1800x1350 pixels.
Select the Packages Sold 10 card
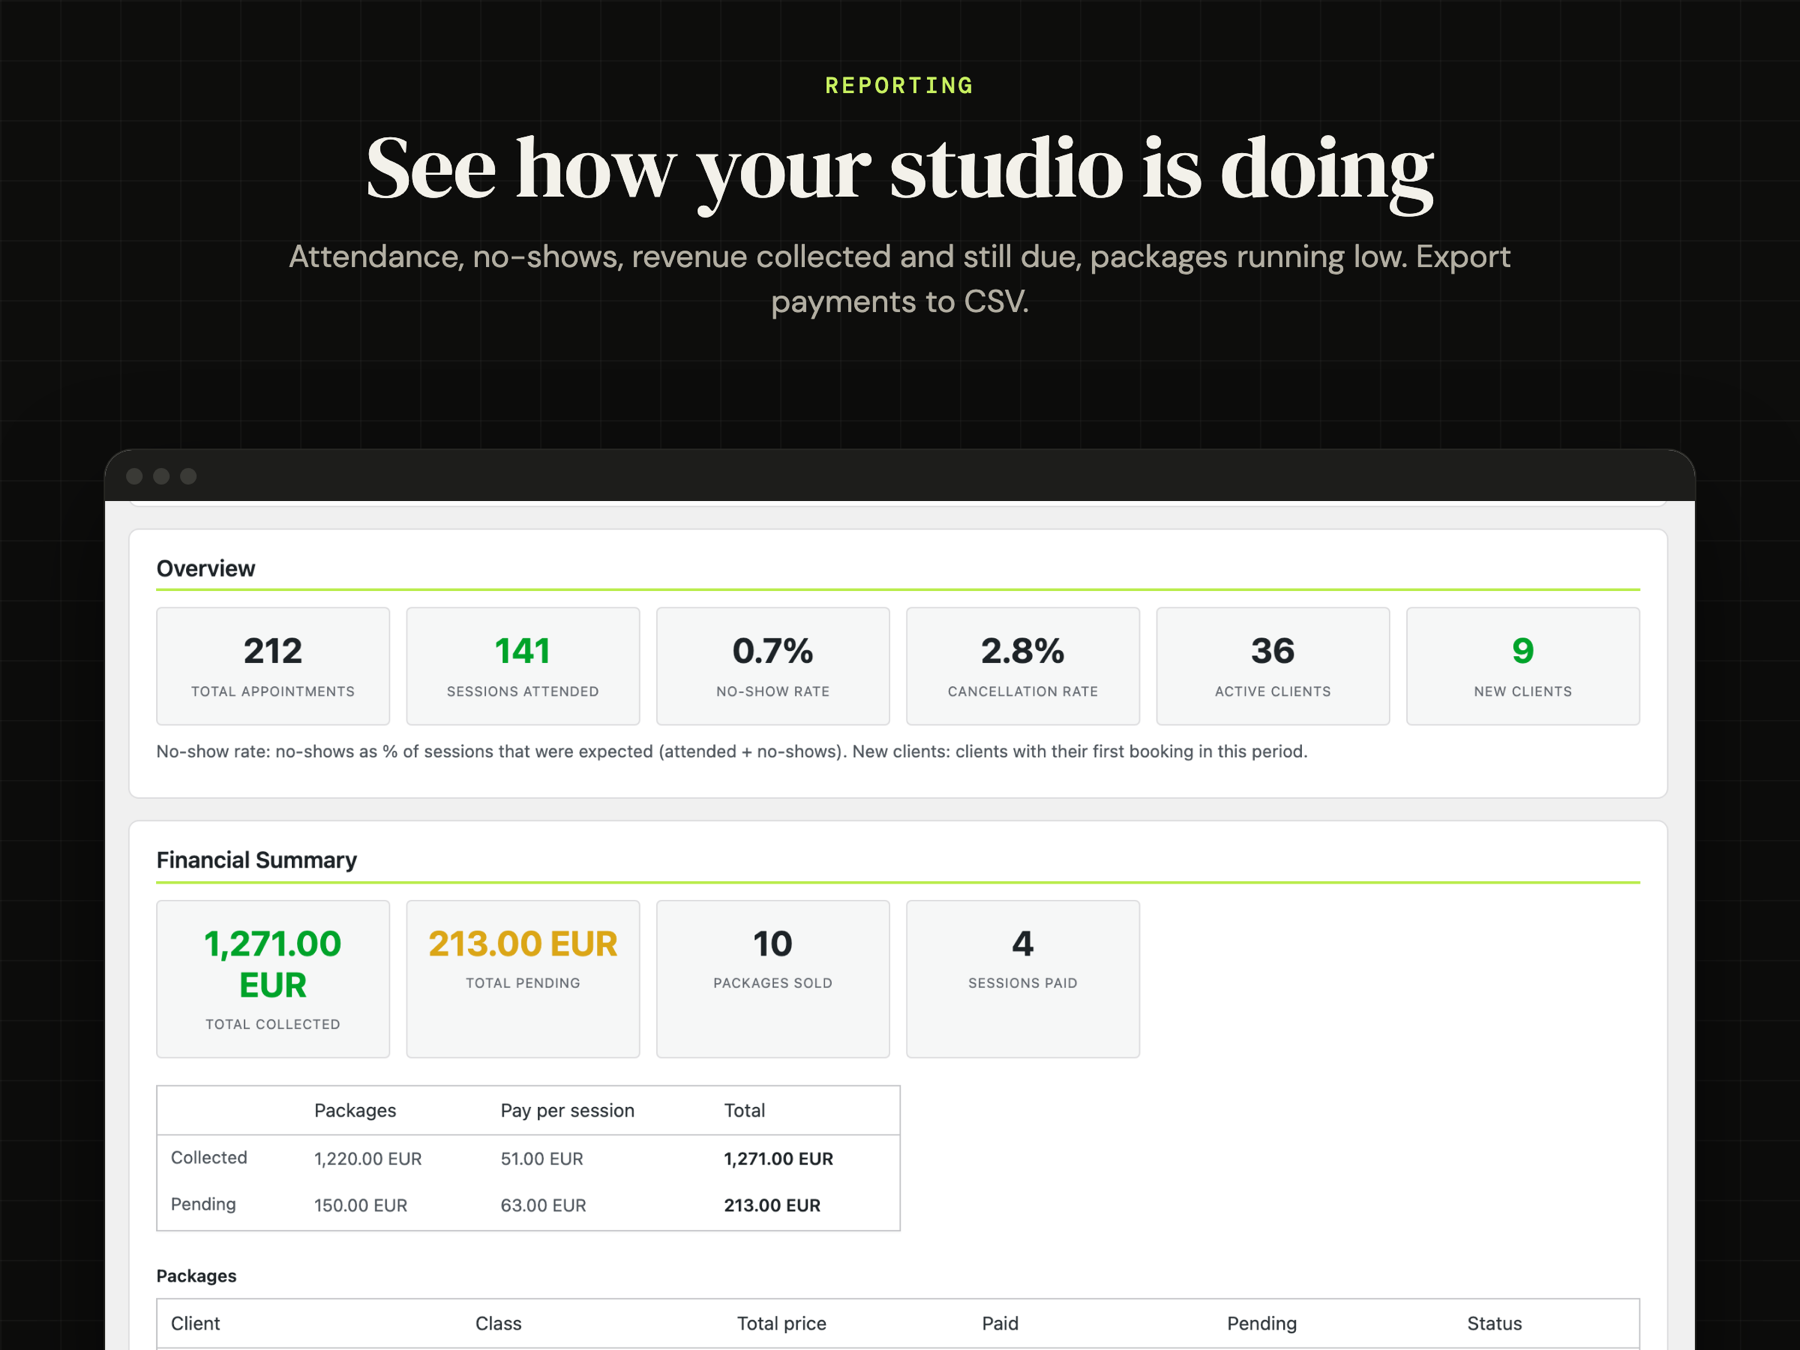(x=773, y=979)
